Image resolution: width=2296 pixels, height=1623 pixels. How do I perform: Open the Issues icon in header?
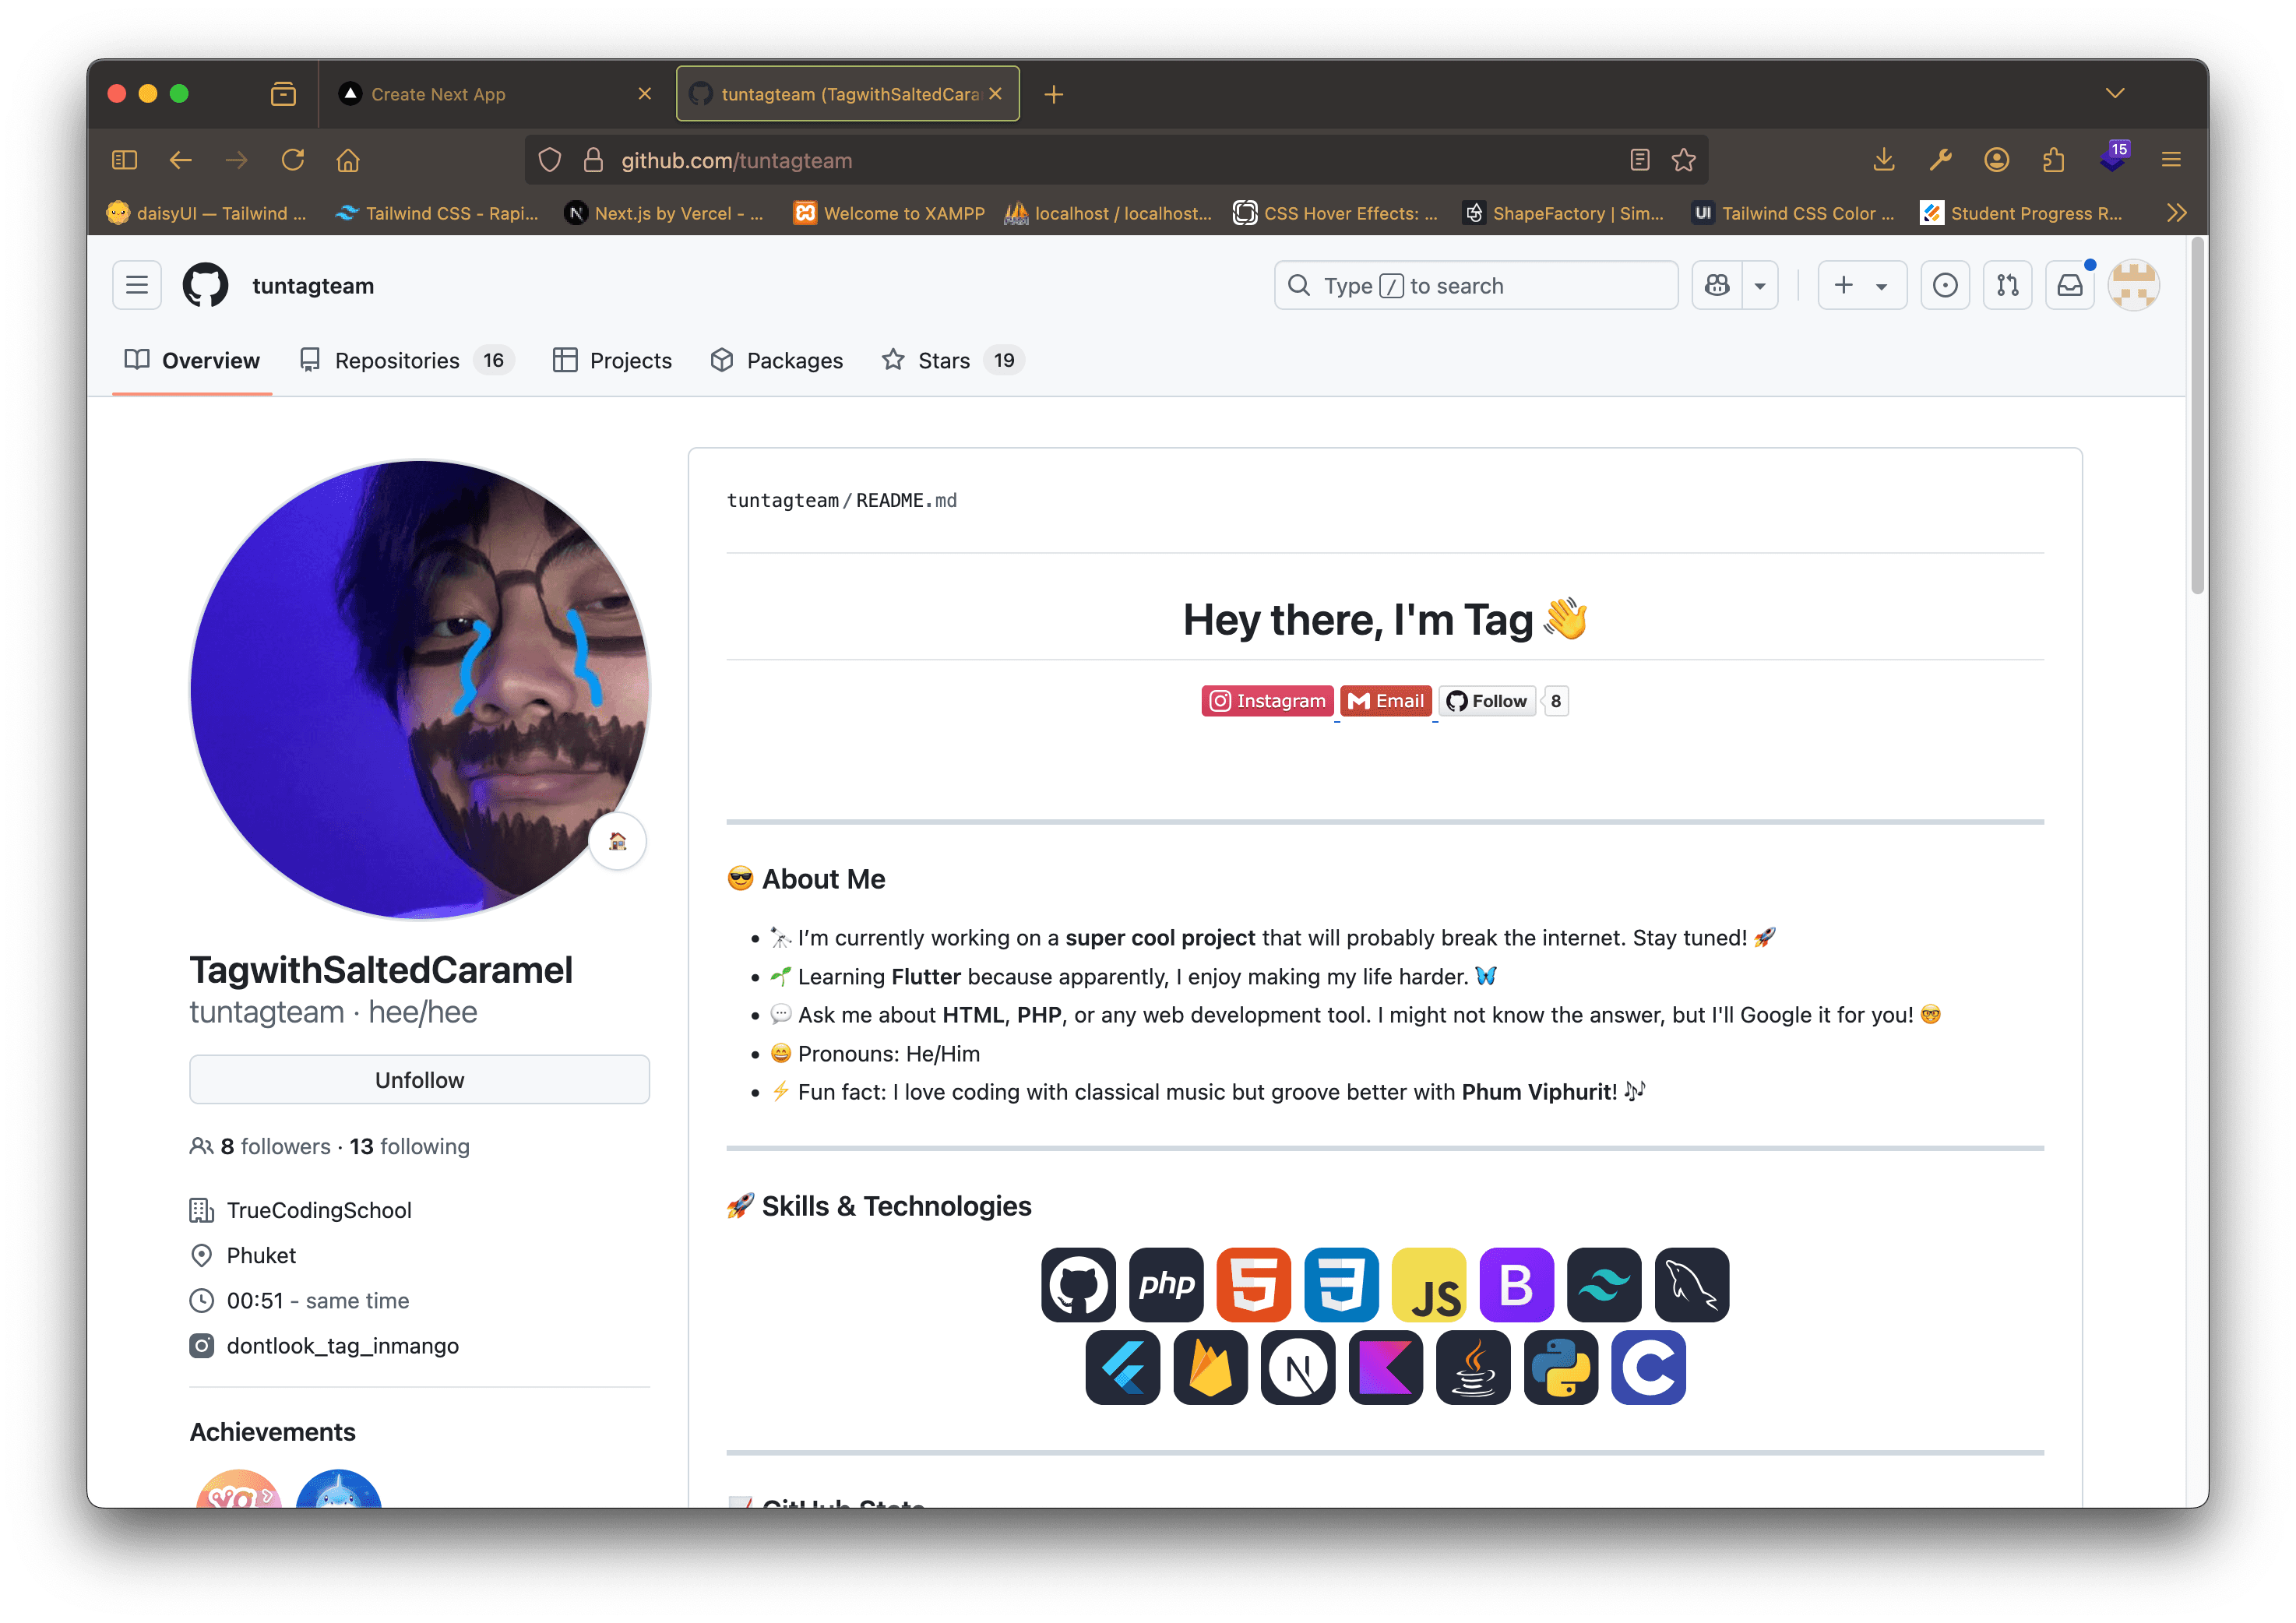1945,286
